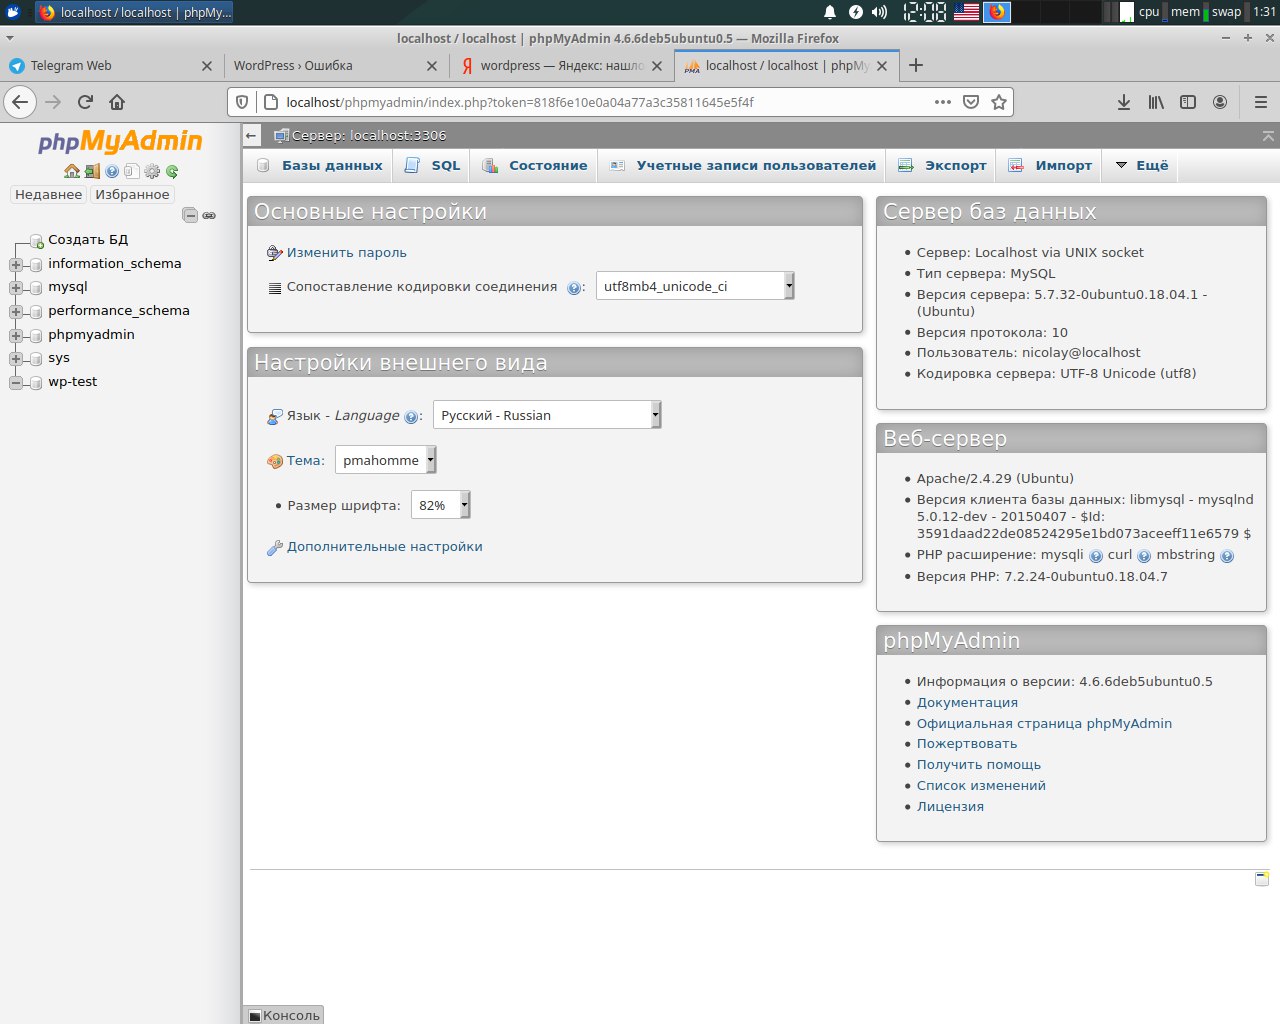Click the Пожертвовать link
The height and width of the screenshot is (1024, 1280).
(967, 744)
